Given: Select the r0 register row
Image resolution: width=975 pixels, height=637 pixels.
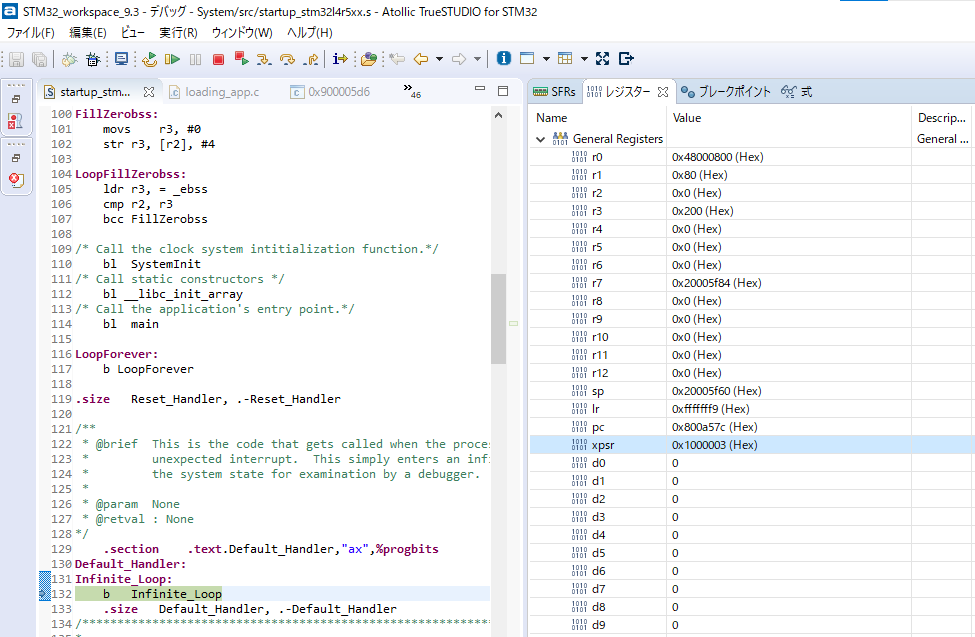Looking at the screenshot, I should click(x=752, y=157).
